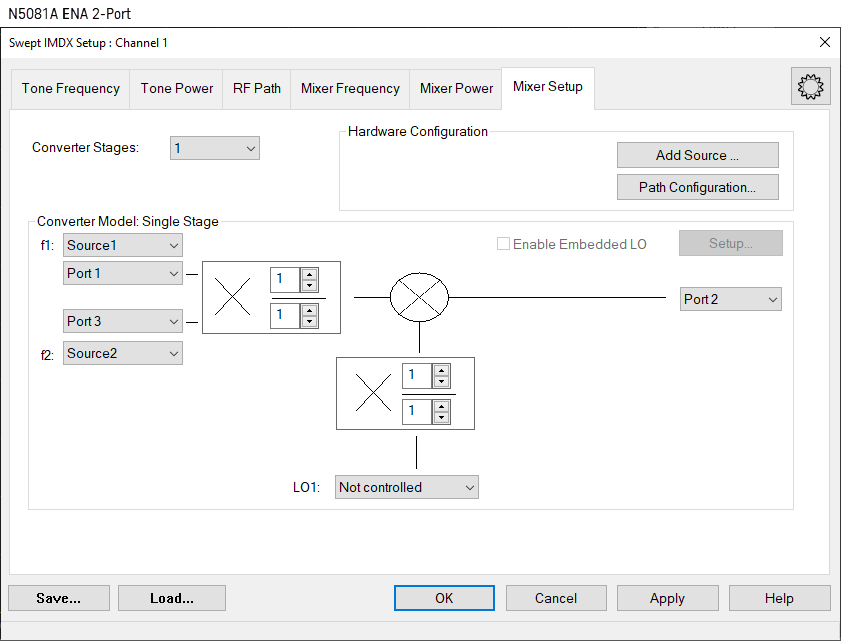Screen dimensions: 841x641
Task: Decrease the input denominator spinner value
Action: (310, 322)
